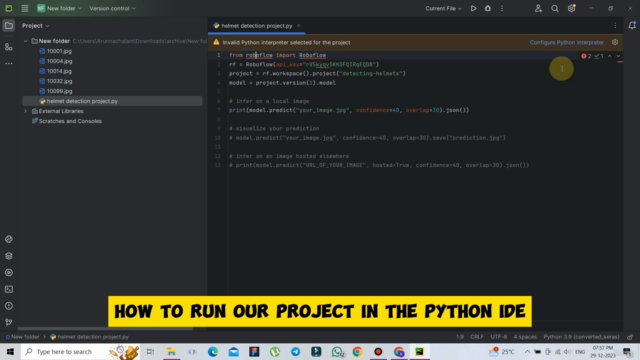Open the Current File run configuration dropdown
The width and height of the screenshot is (640, 360).
(x=443, y=8)
